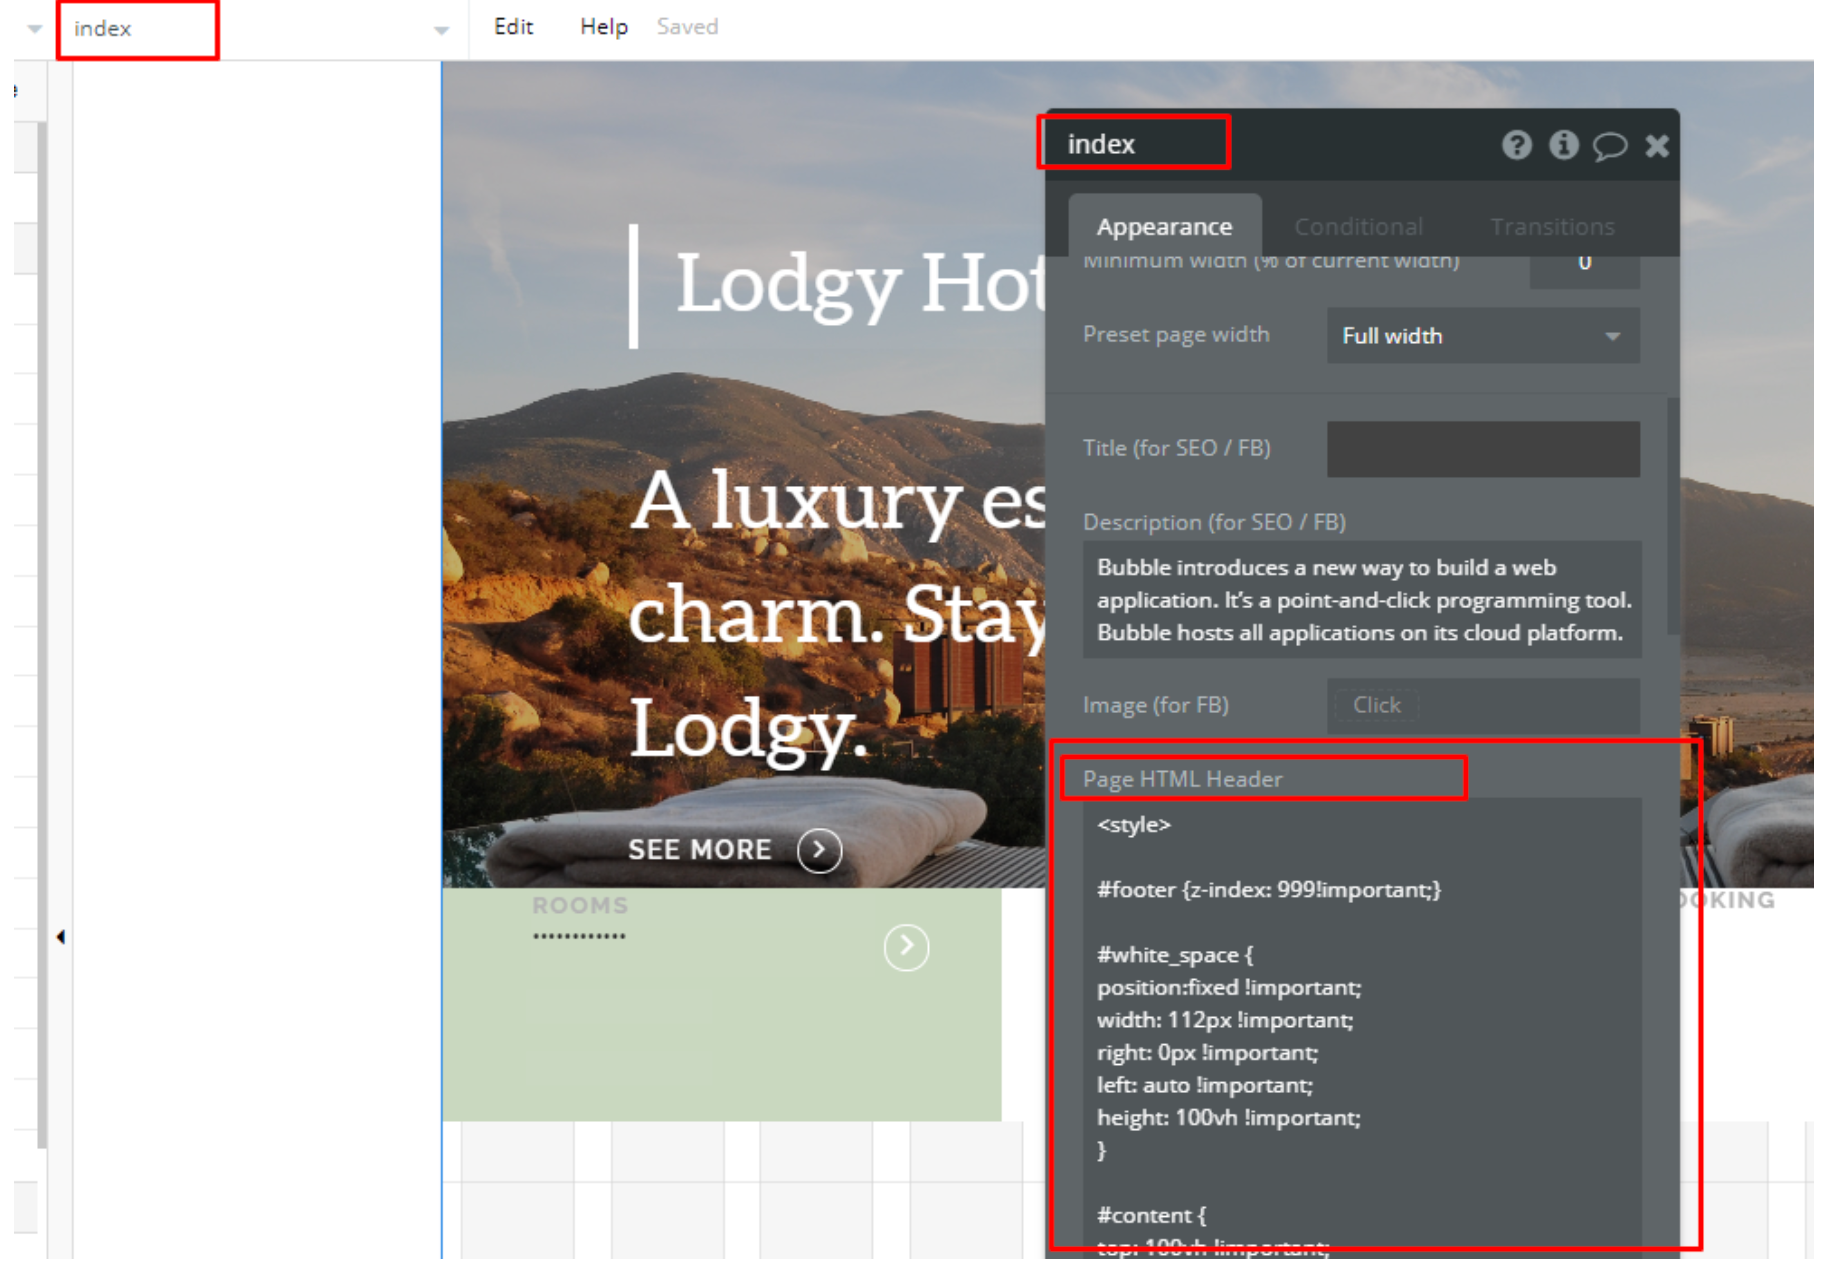Click inside the Page HTML Header code box
The width and height of the screenshot is (1830, 1268).
click(1362, 1025)
